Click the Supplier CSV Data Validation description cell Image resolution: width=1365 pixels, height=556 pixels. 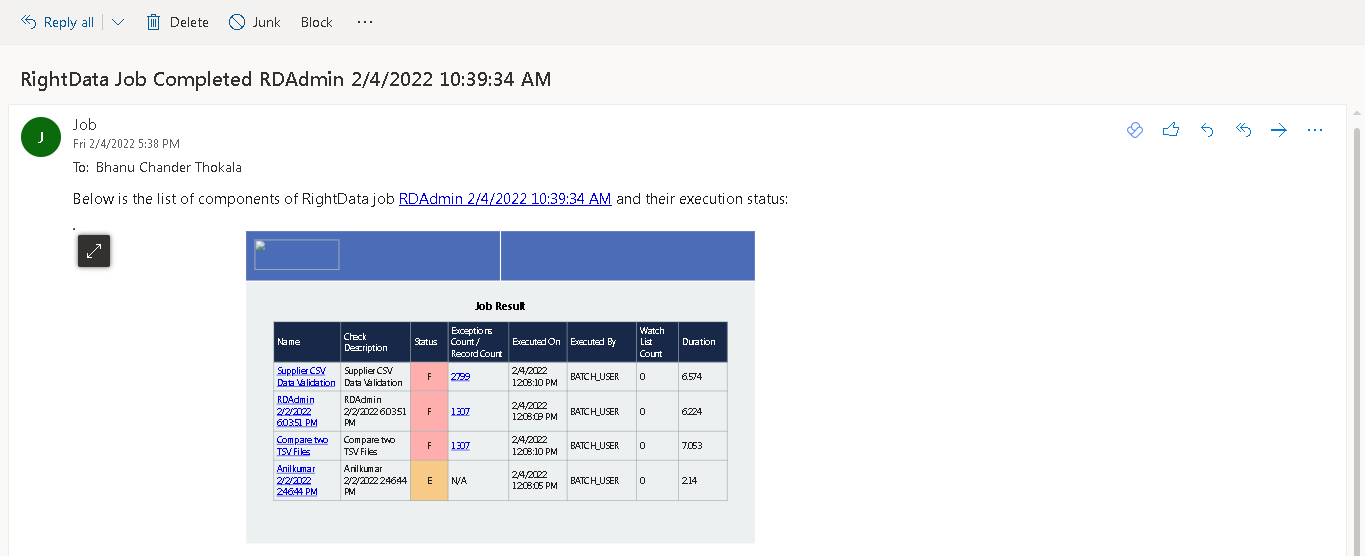[375, 377]
